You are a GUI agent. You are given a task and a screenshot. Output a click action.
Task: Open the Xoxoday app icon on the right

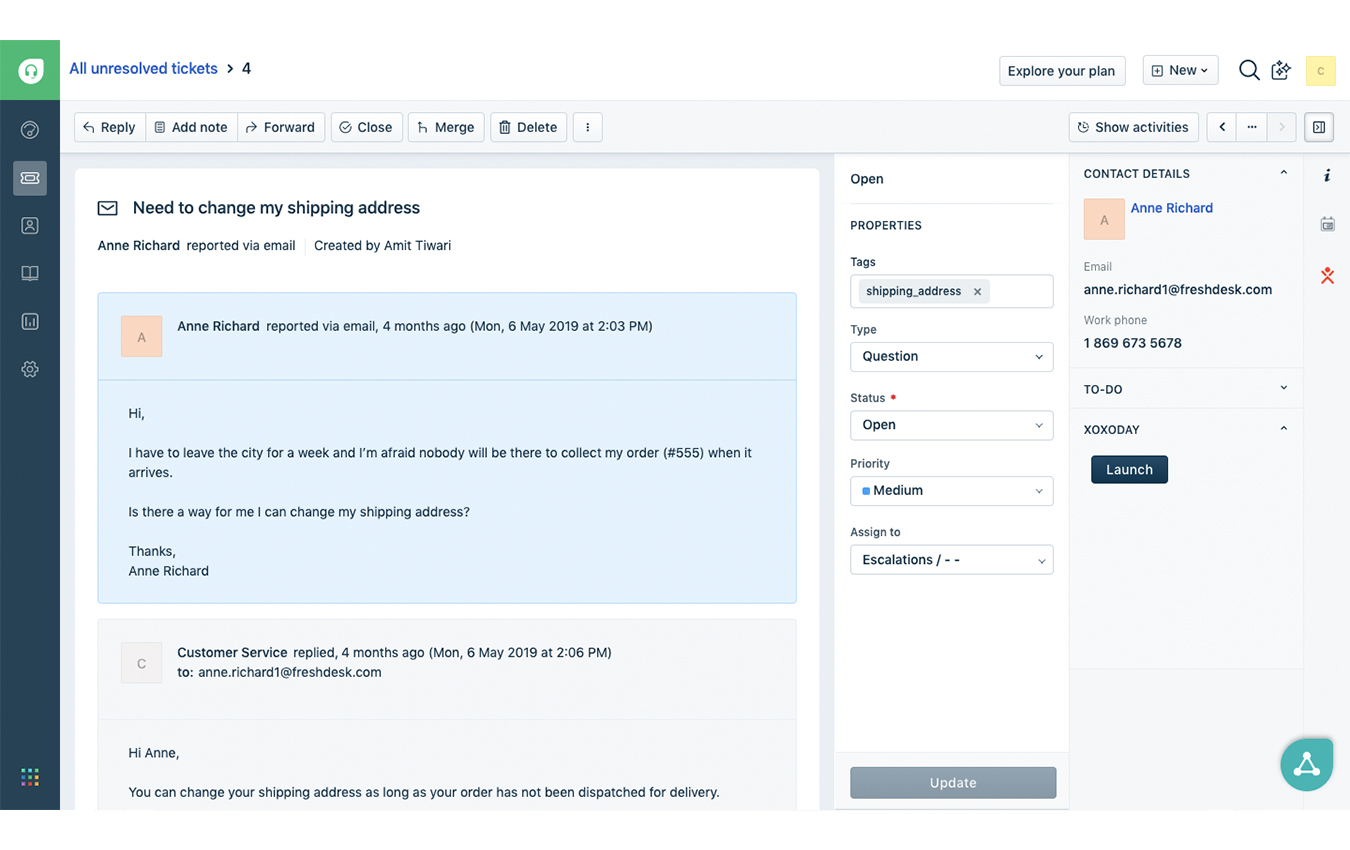[x=1327, y=276]
